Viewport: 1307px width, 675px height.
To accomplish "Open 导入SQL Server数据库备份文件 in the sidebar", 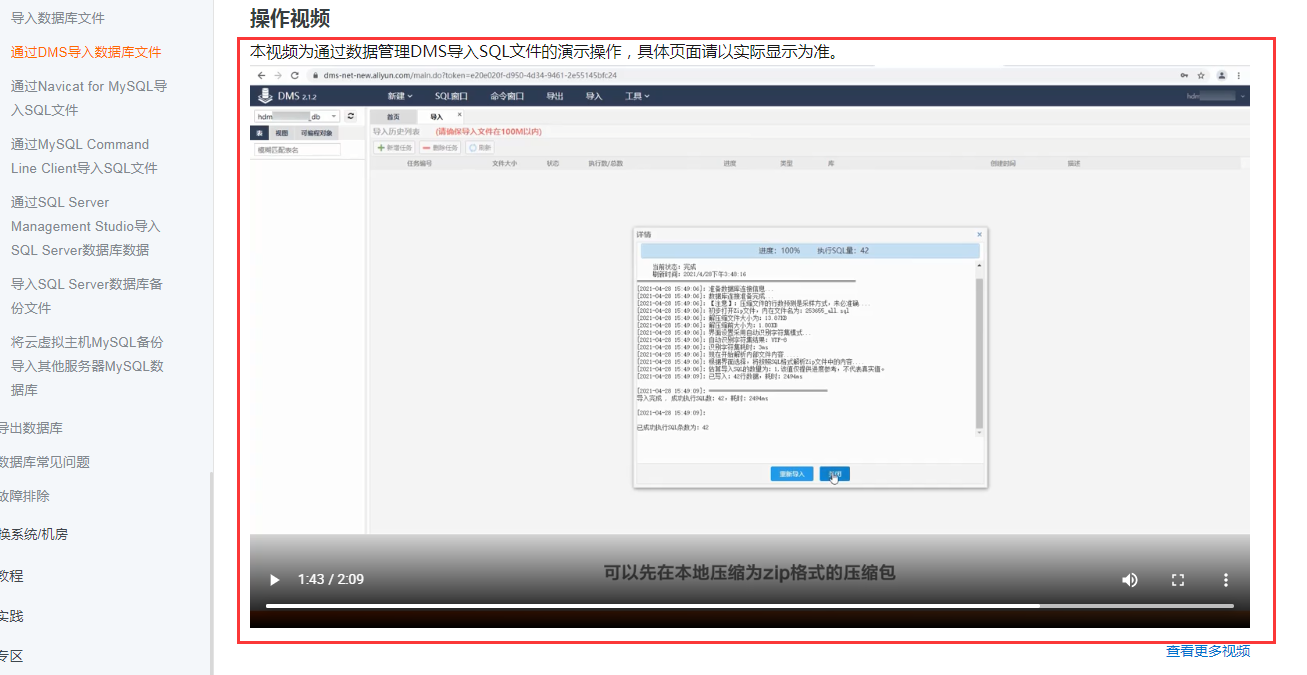I will pos(87,296).
